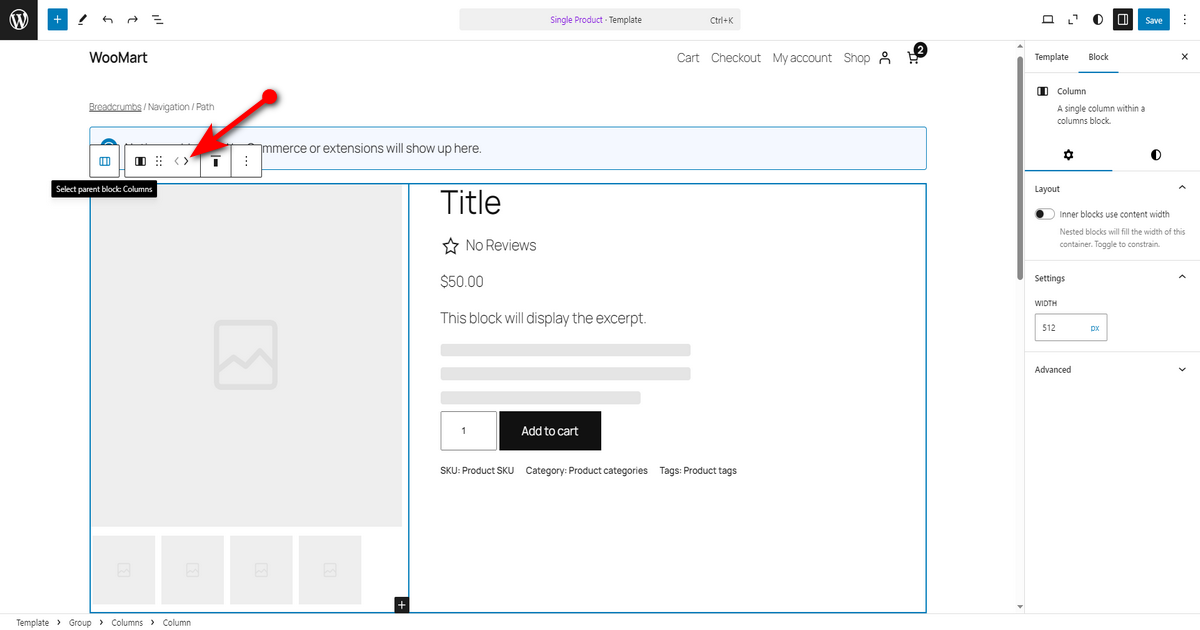The image size is (1200, 630).
Task: Add a block with the canvas plus button
Action: [x=401, y=604]
